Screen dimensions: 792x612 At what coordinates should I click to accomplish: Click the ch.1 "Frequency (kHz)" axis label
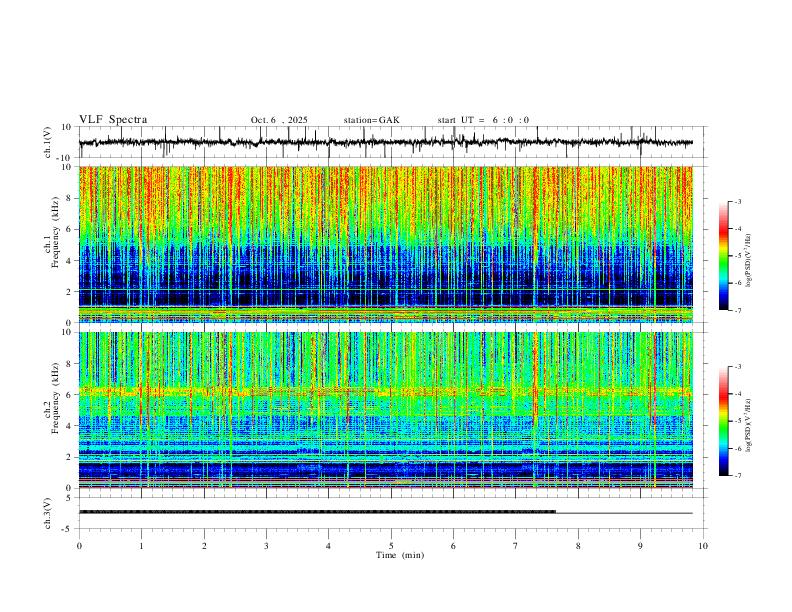tap(53, 231)
